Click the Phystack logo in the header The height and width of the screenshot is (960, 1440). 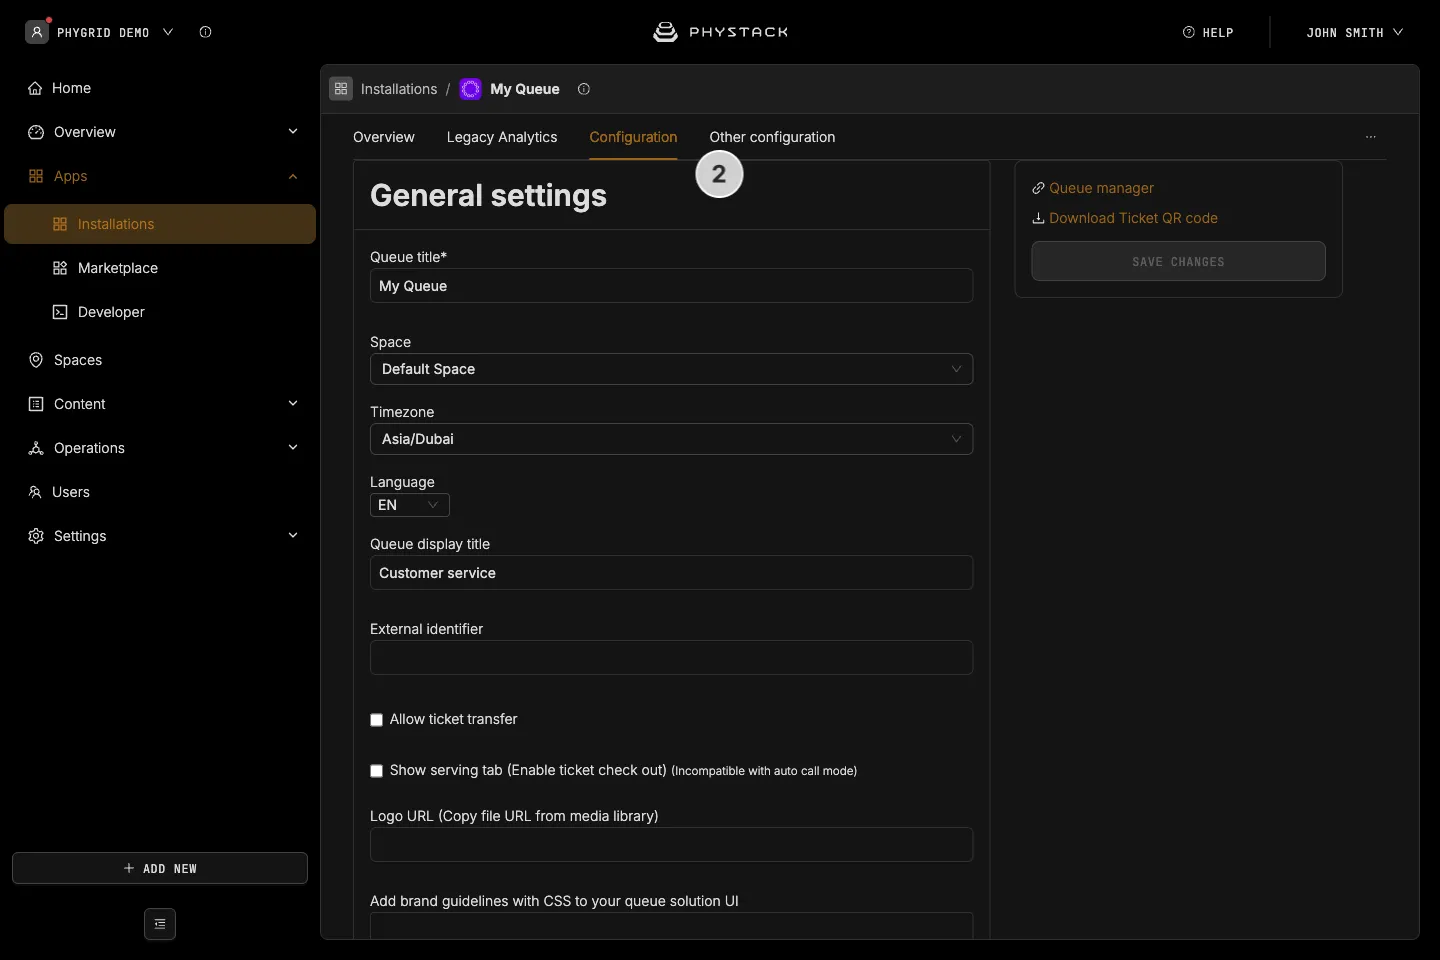[720, 32]
